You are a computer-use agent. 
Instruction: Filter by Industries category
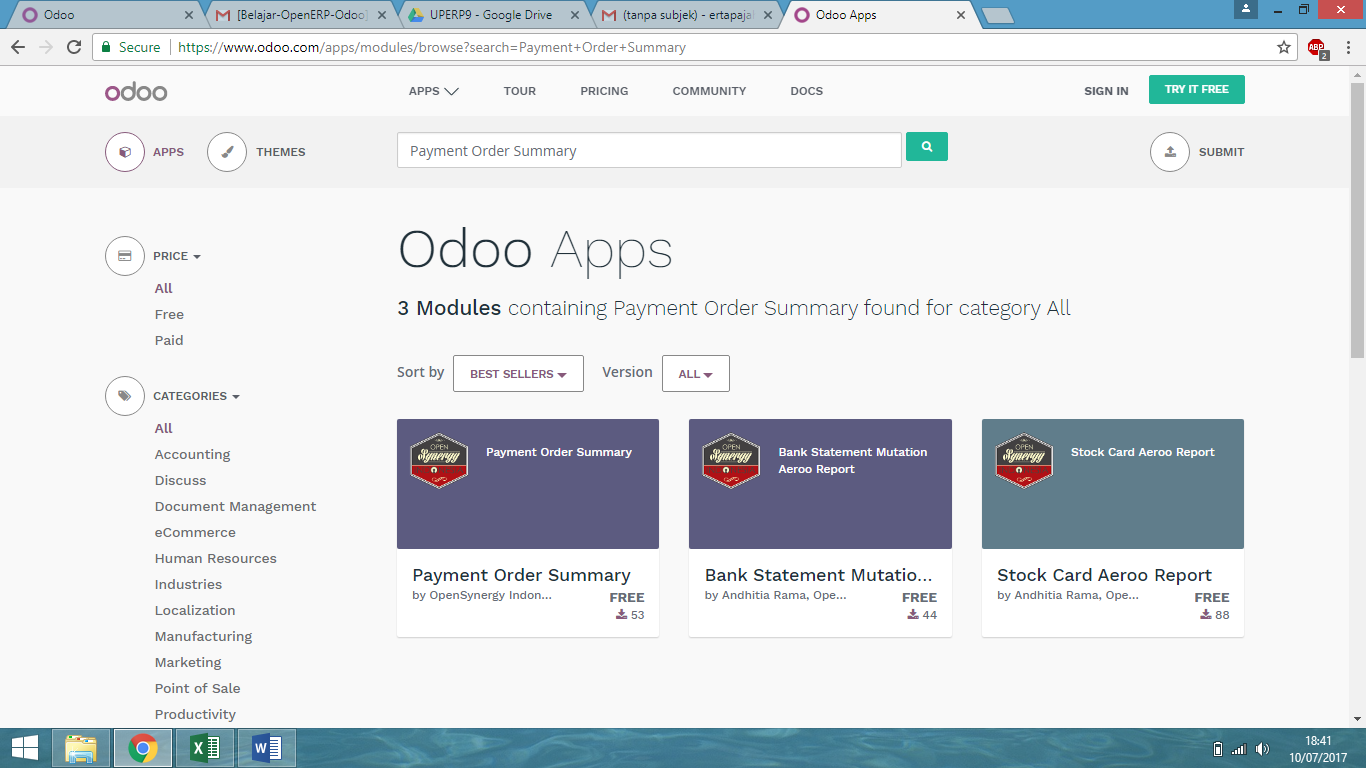[x=188, y=584]
